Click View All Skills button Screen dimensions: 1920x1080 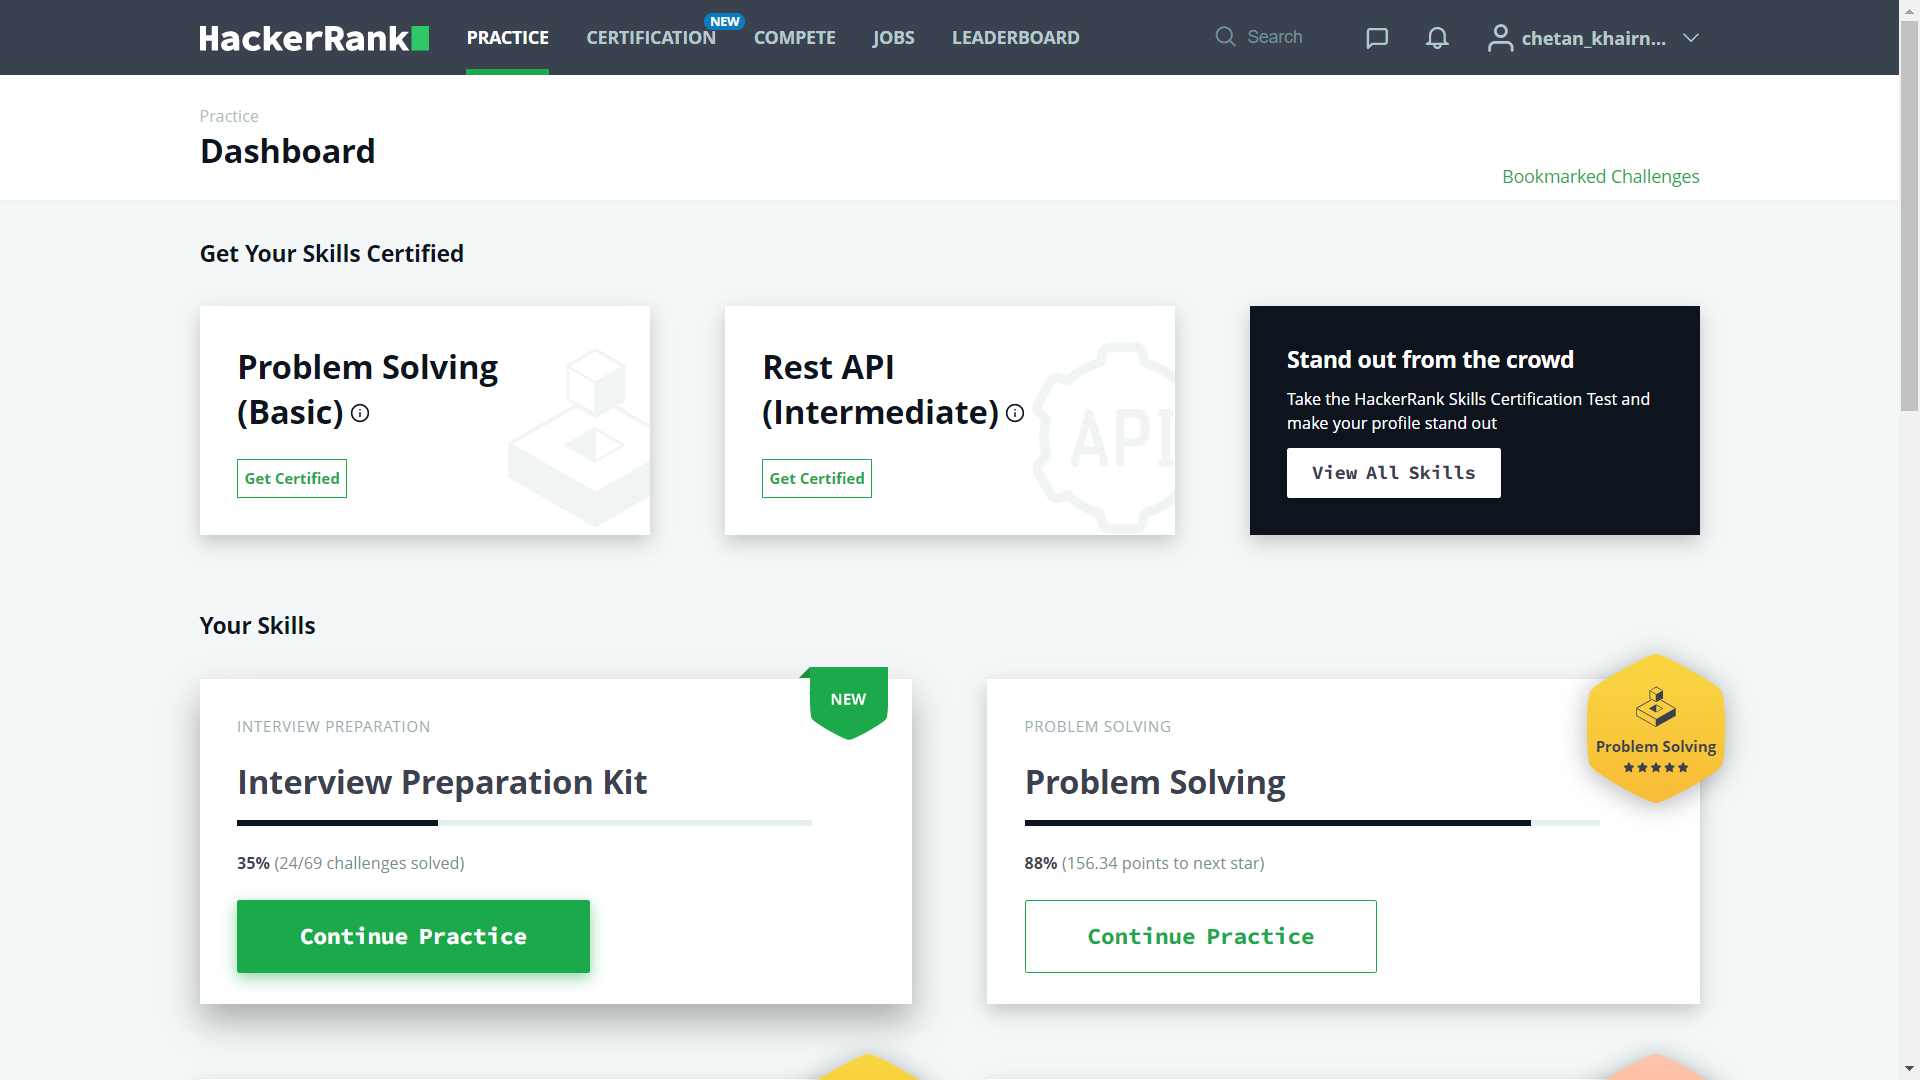coord(1393,472)
